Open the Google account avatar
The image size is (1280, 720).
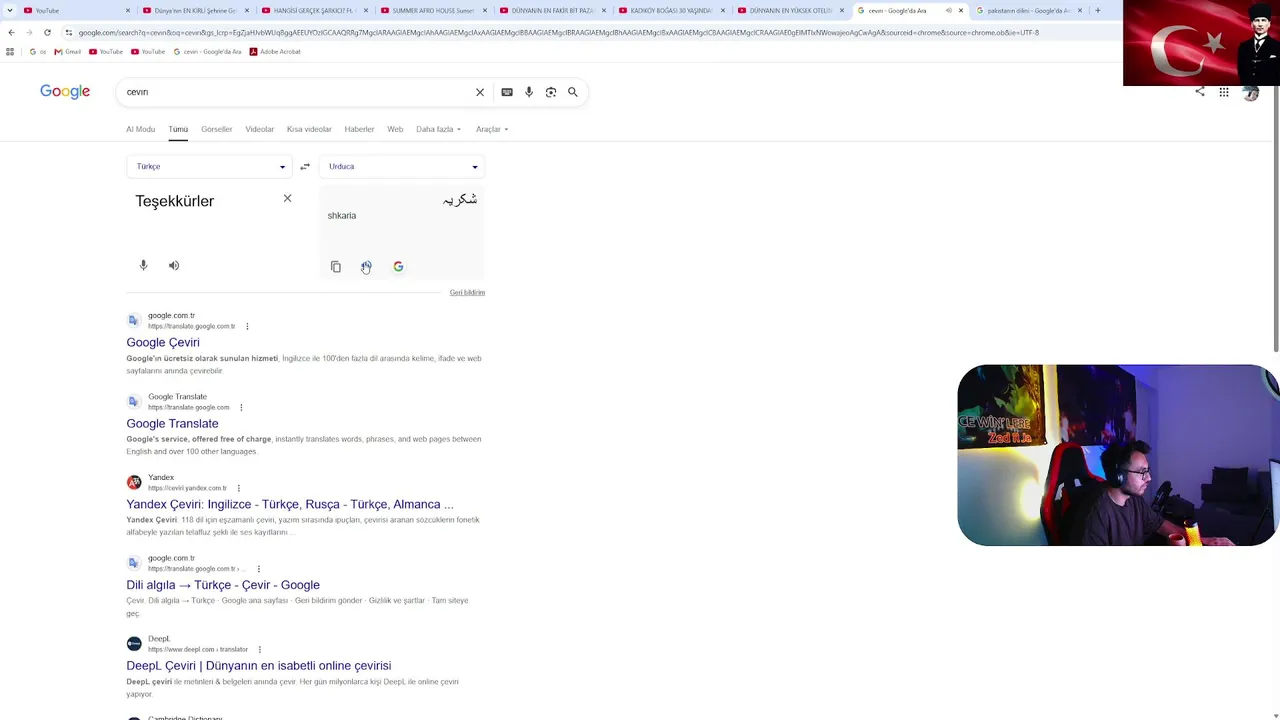[x=1250, y=93]
